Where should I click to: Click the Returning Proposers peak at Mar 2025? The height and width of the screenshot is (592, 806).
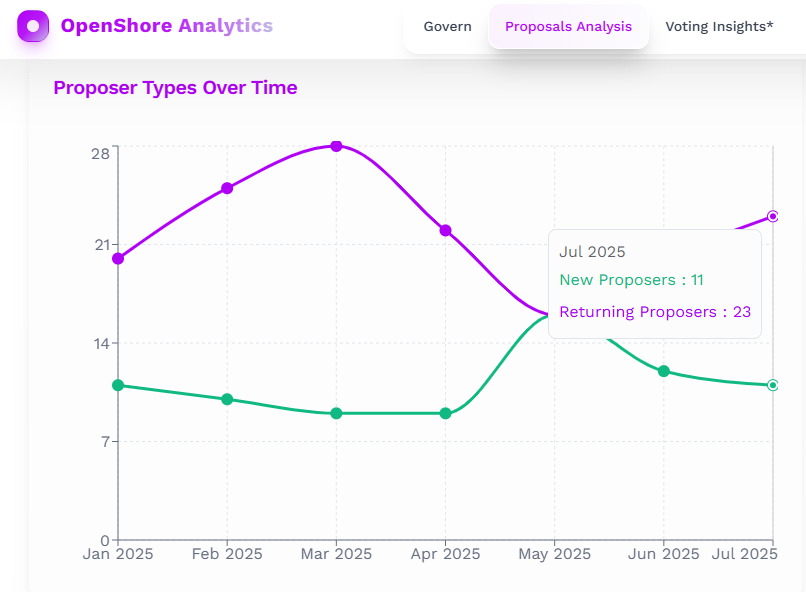tap(336, 146)
